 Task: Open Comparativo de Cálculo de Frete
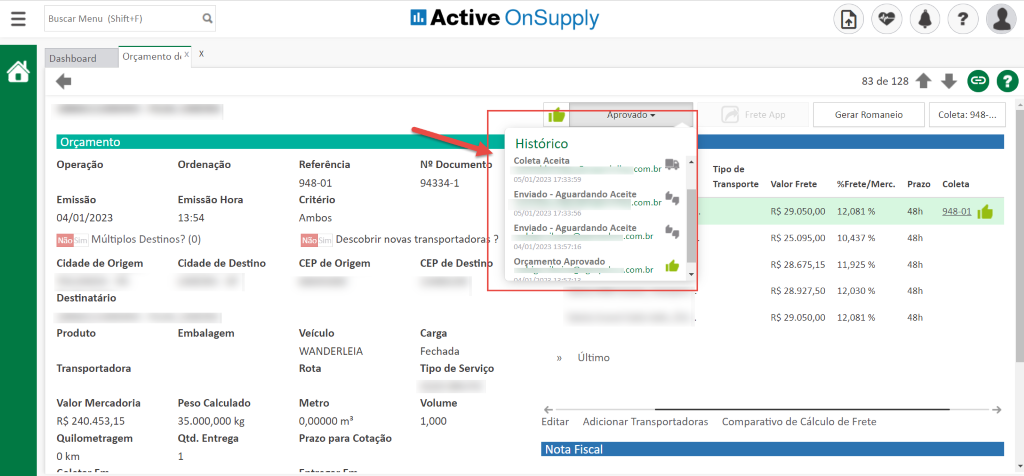coord(799,422)
